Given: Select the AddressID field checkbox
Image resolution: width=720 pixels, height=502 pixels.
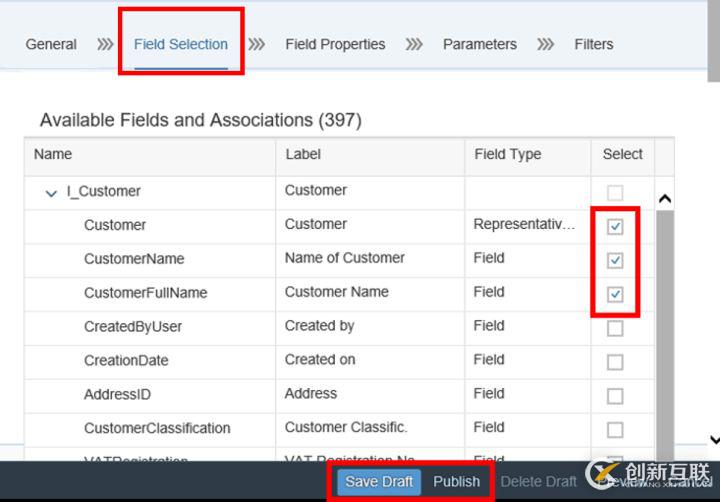Looking at the screenshot, I should [615, 396].
